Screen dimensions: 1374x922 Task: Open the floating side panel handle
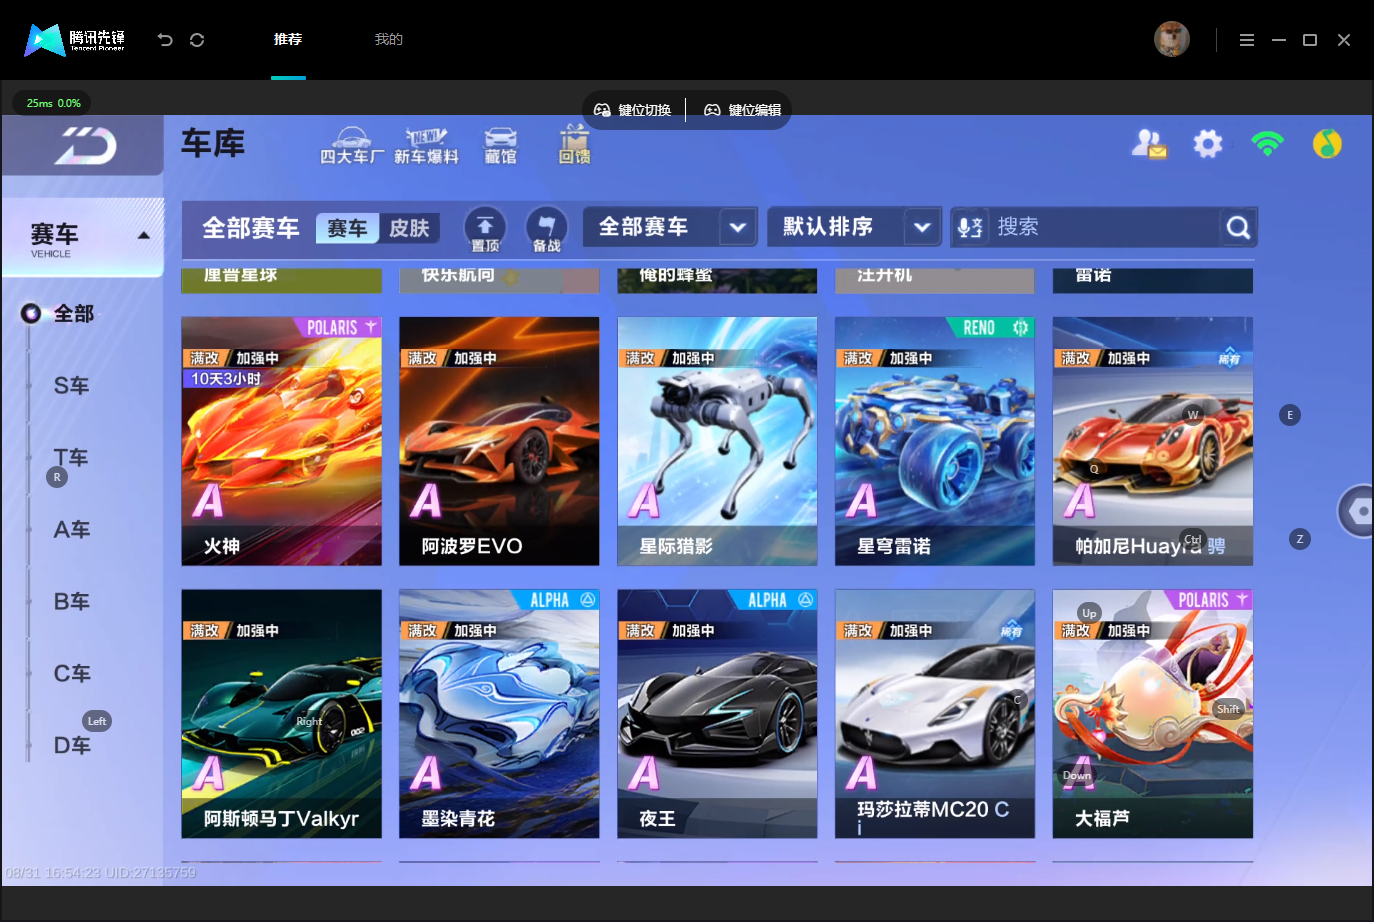[1356, 511]
